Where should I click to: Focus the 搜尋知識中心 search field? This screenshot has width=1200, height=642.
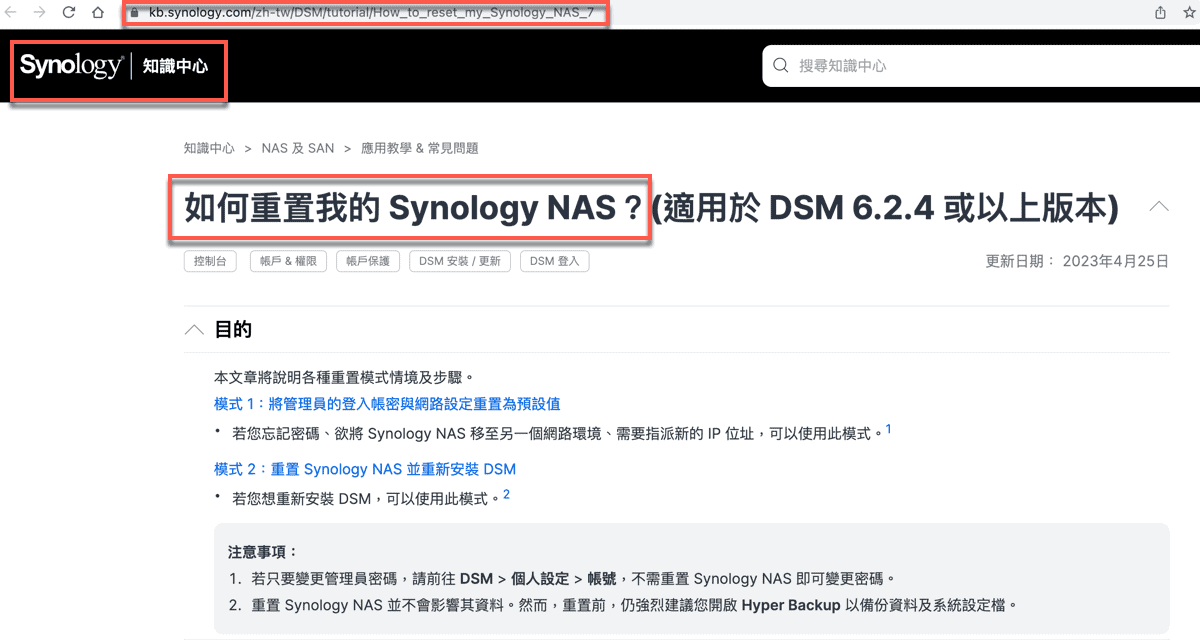[980, 66]
